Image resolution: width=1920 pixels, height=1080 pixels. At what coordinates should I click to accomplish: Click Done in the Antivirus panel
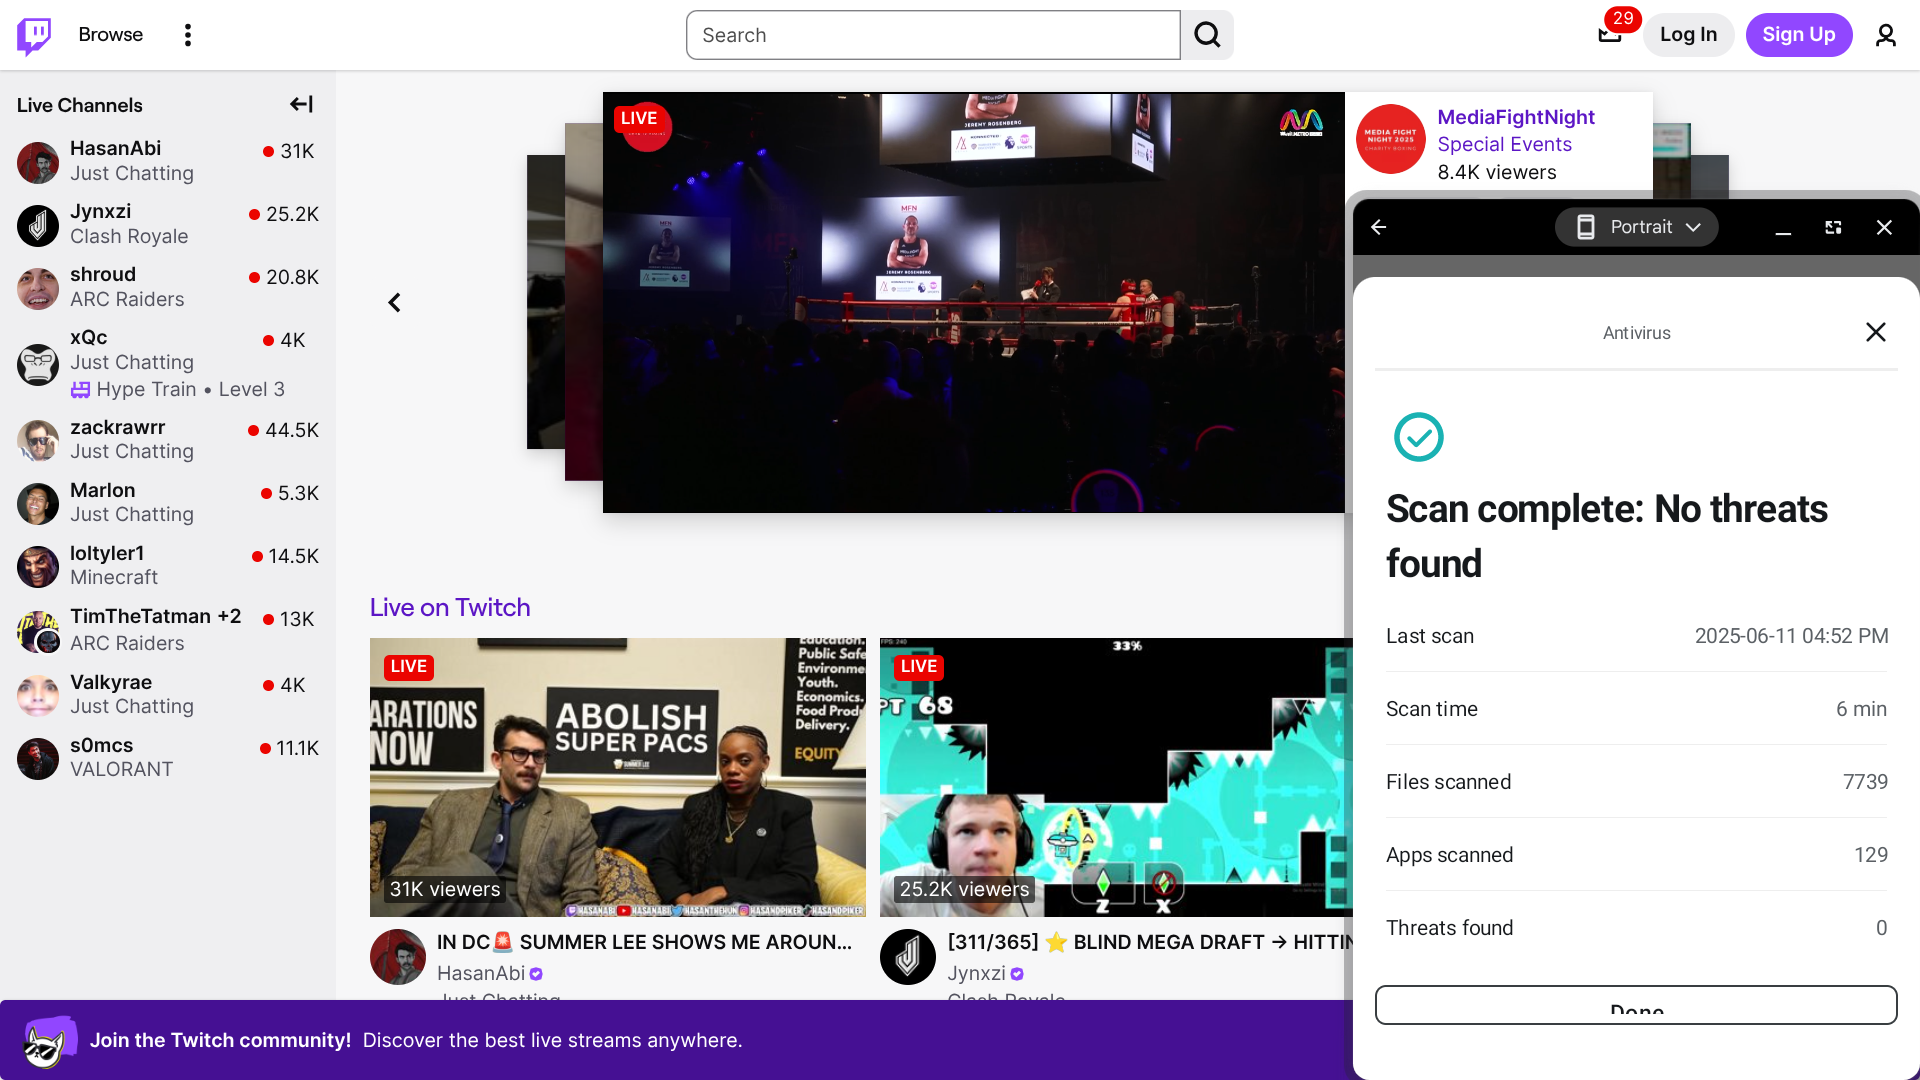click(1636, 1005)
